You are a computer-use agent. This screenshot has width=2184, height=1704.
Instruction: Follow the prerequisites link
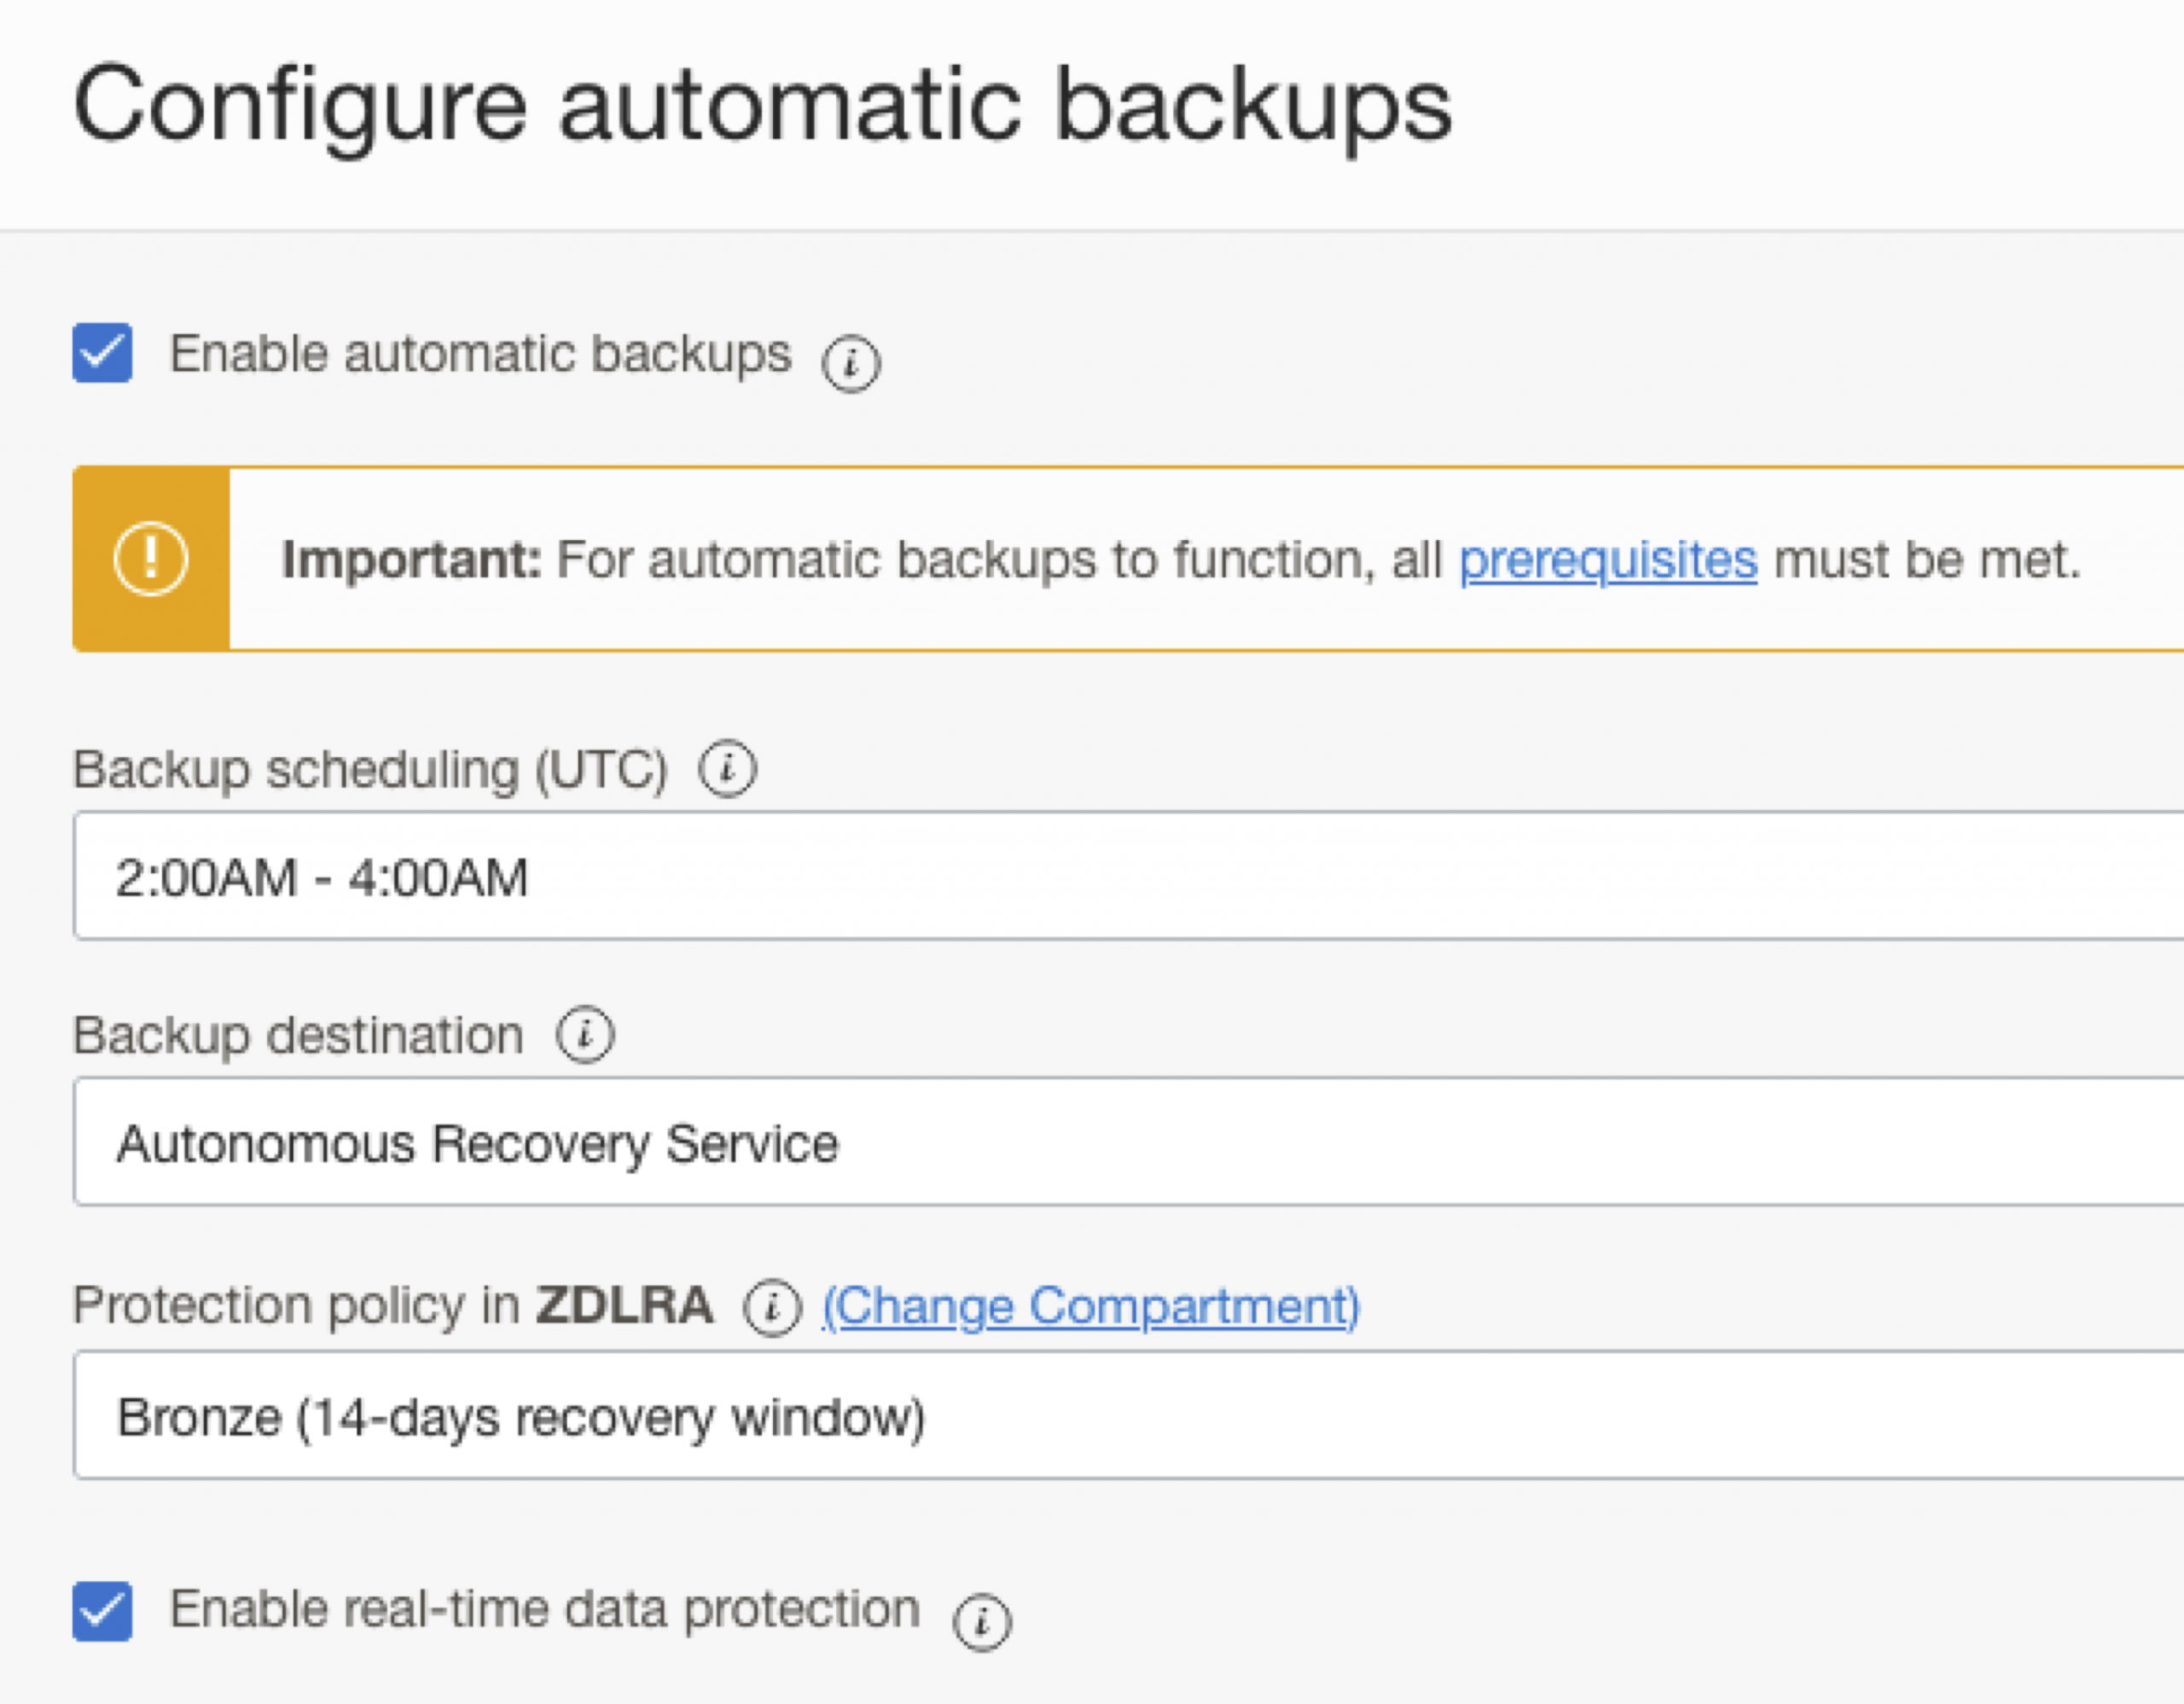tap(1608, 561)
